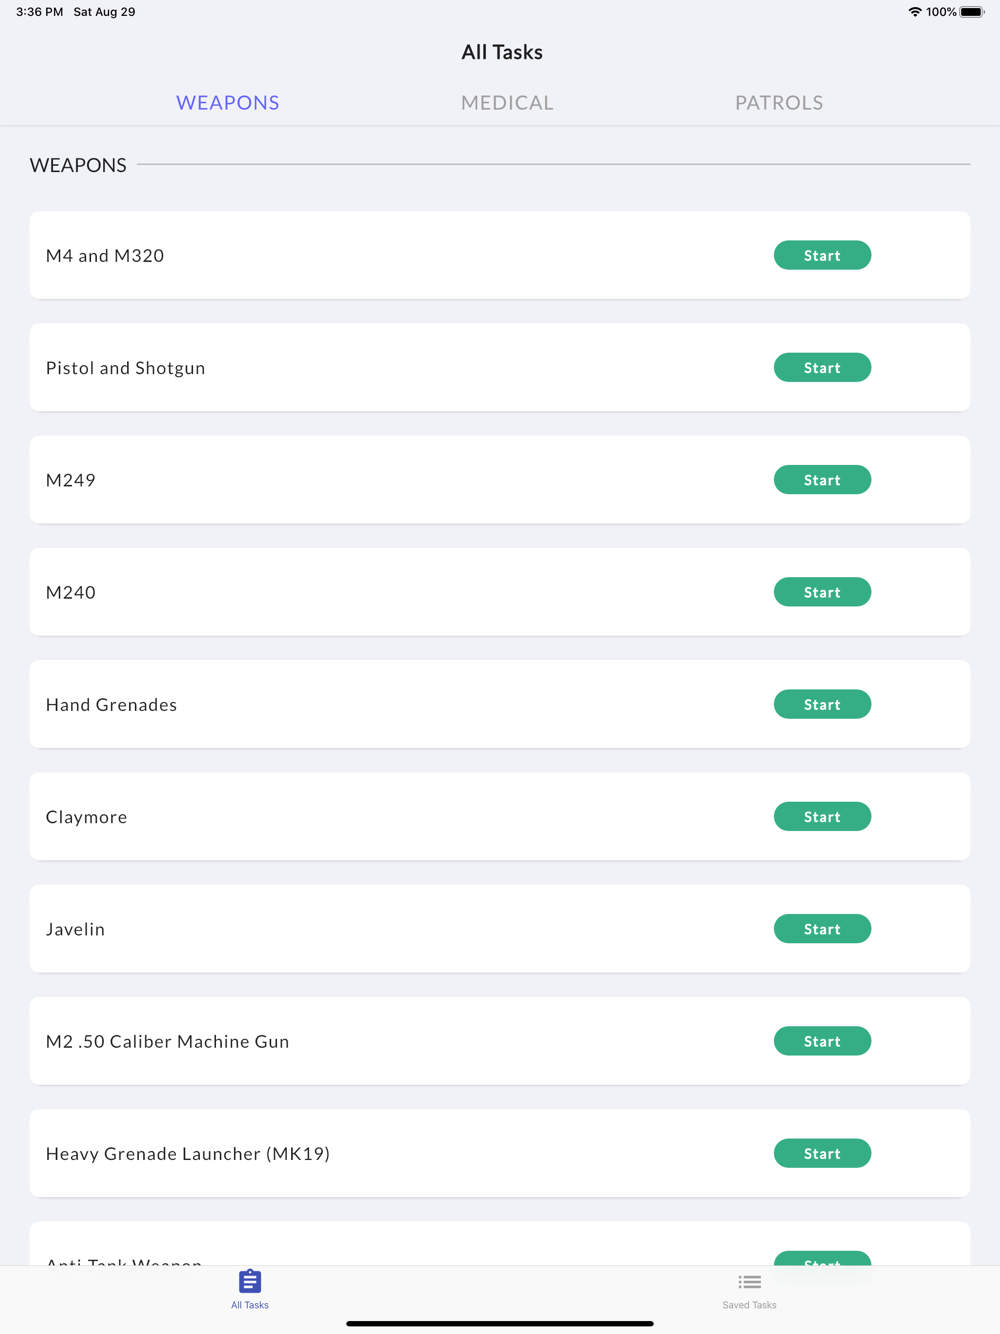
Task: Open the Javelin task card
Action: coord(400,929)
